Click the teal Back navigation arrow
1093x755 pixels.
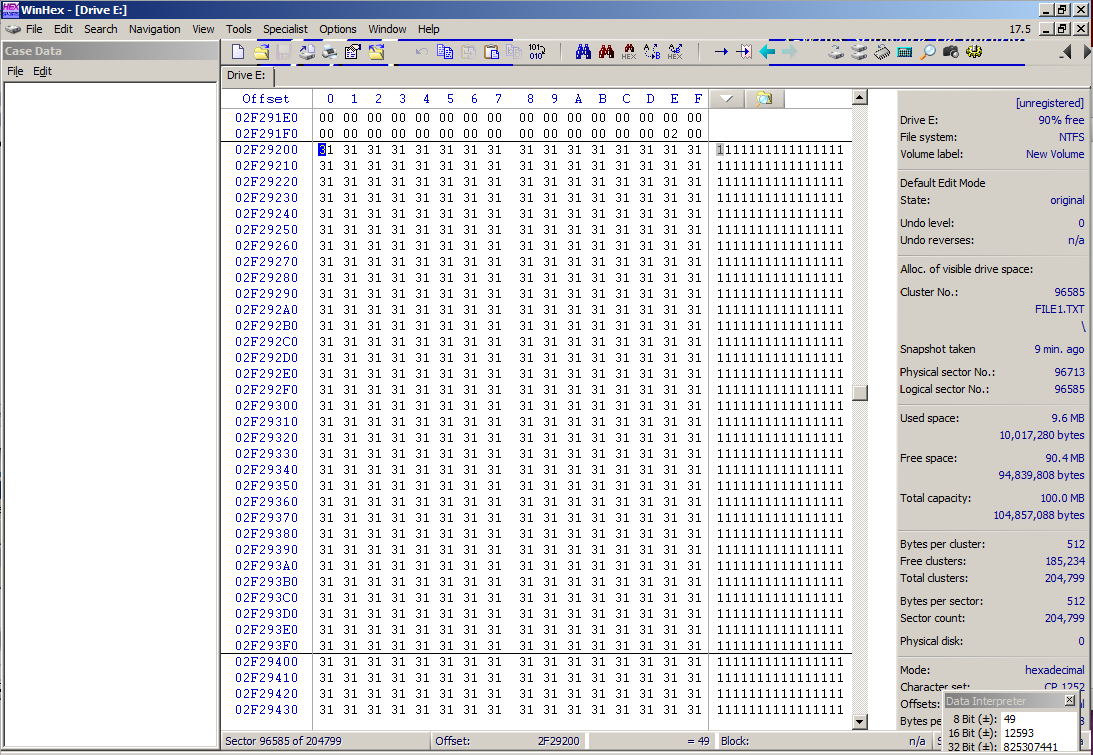767,52
